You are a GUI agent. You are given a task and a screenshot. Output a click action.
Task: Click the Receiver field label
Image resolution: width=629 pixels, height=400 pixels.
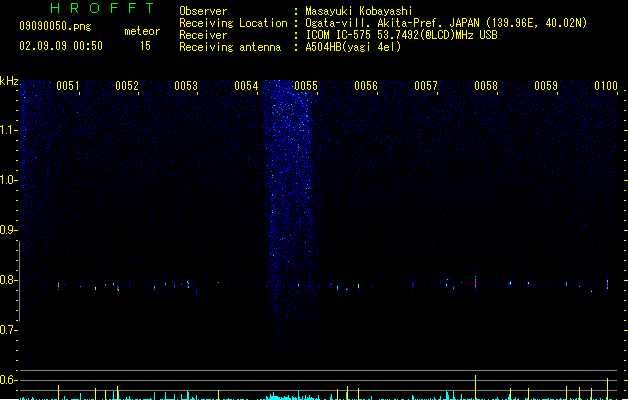pyautogui.click(x=203, y=35)
